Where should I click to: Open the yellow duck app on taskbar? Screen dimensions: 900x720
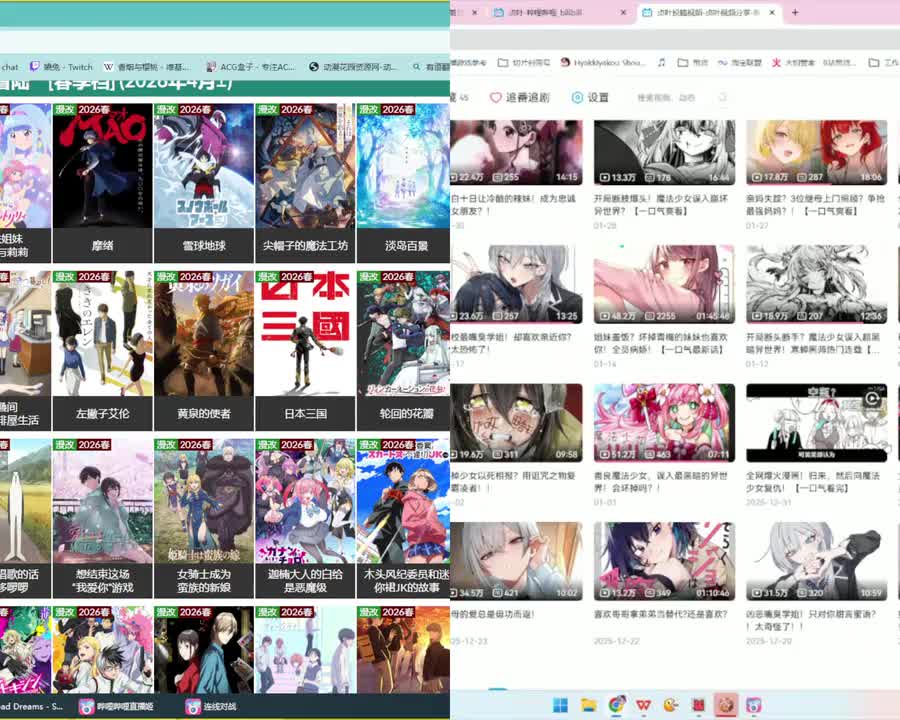pos(671,704)
